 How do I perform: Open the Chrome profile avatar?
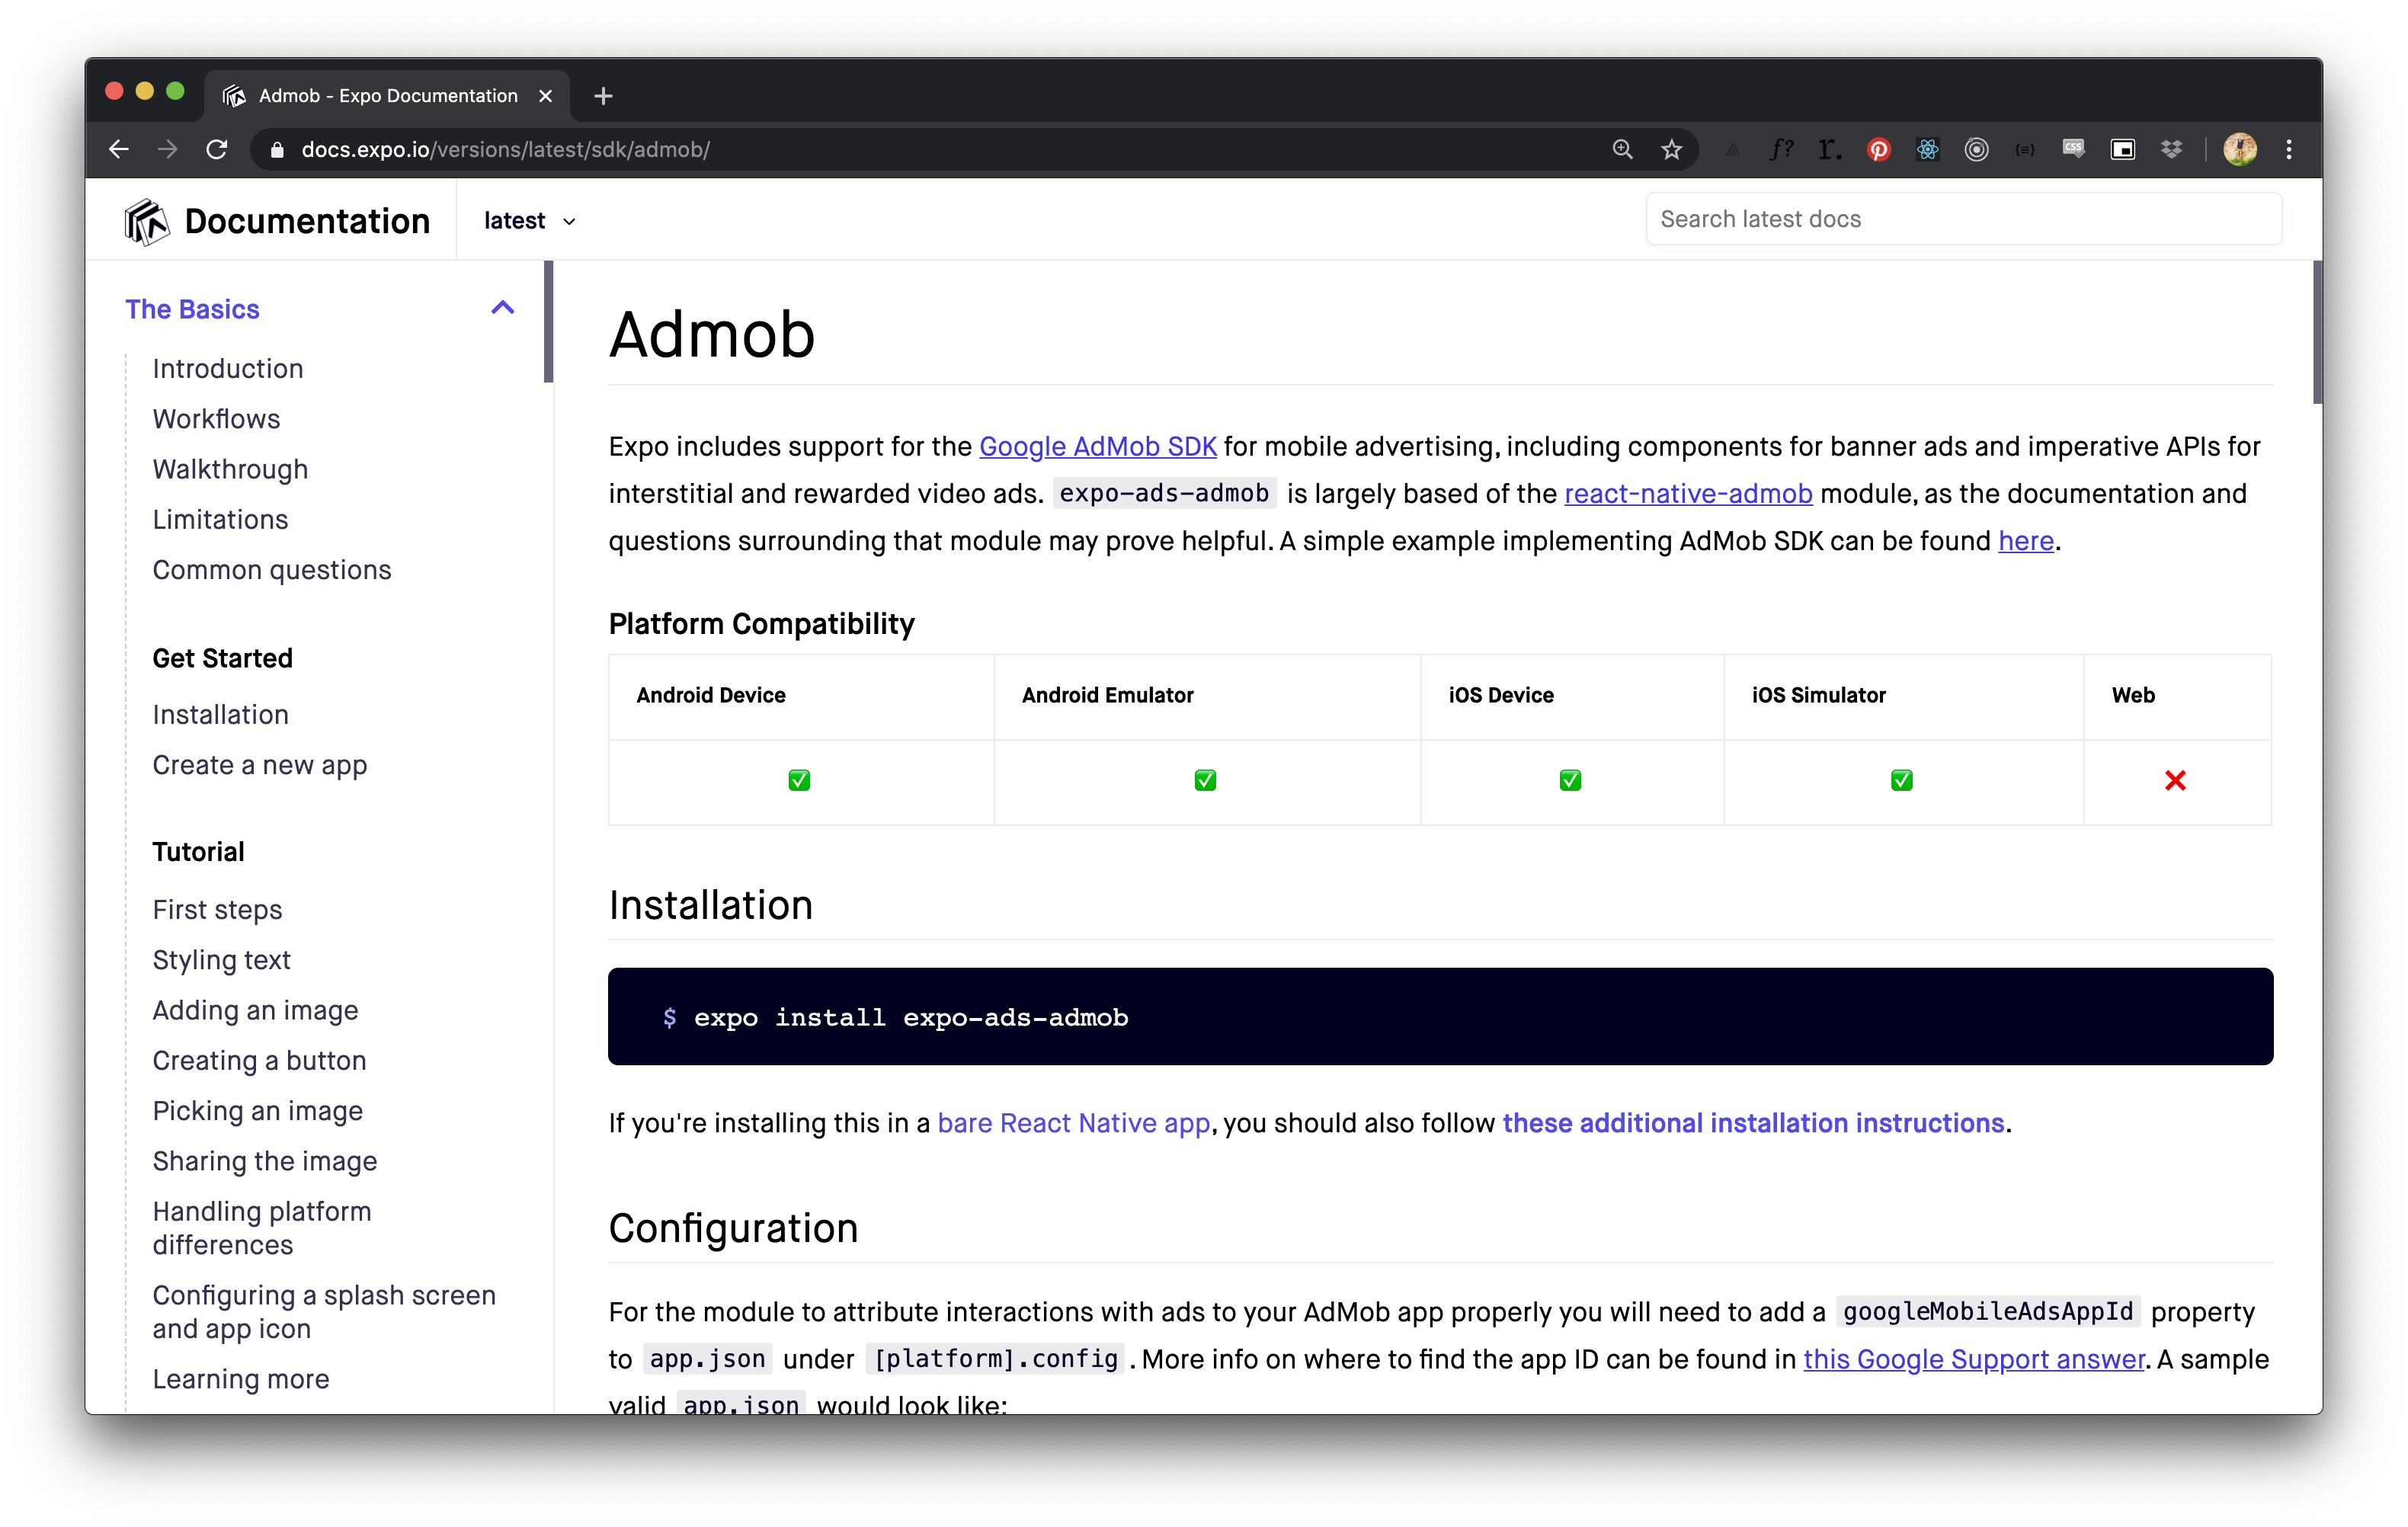(x=2240, y=149)
